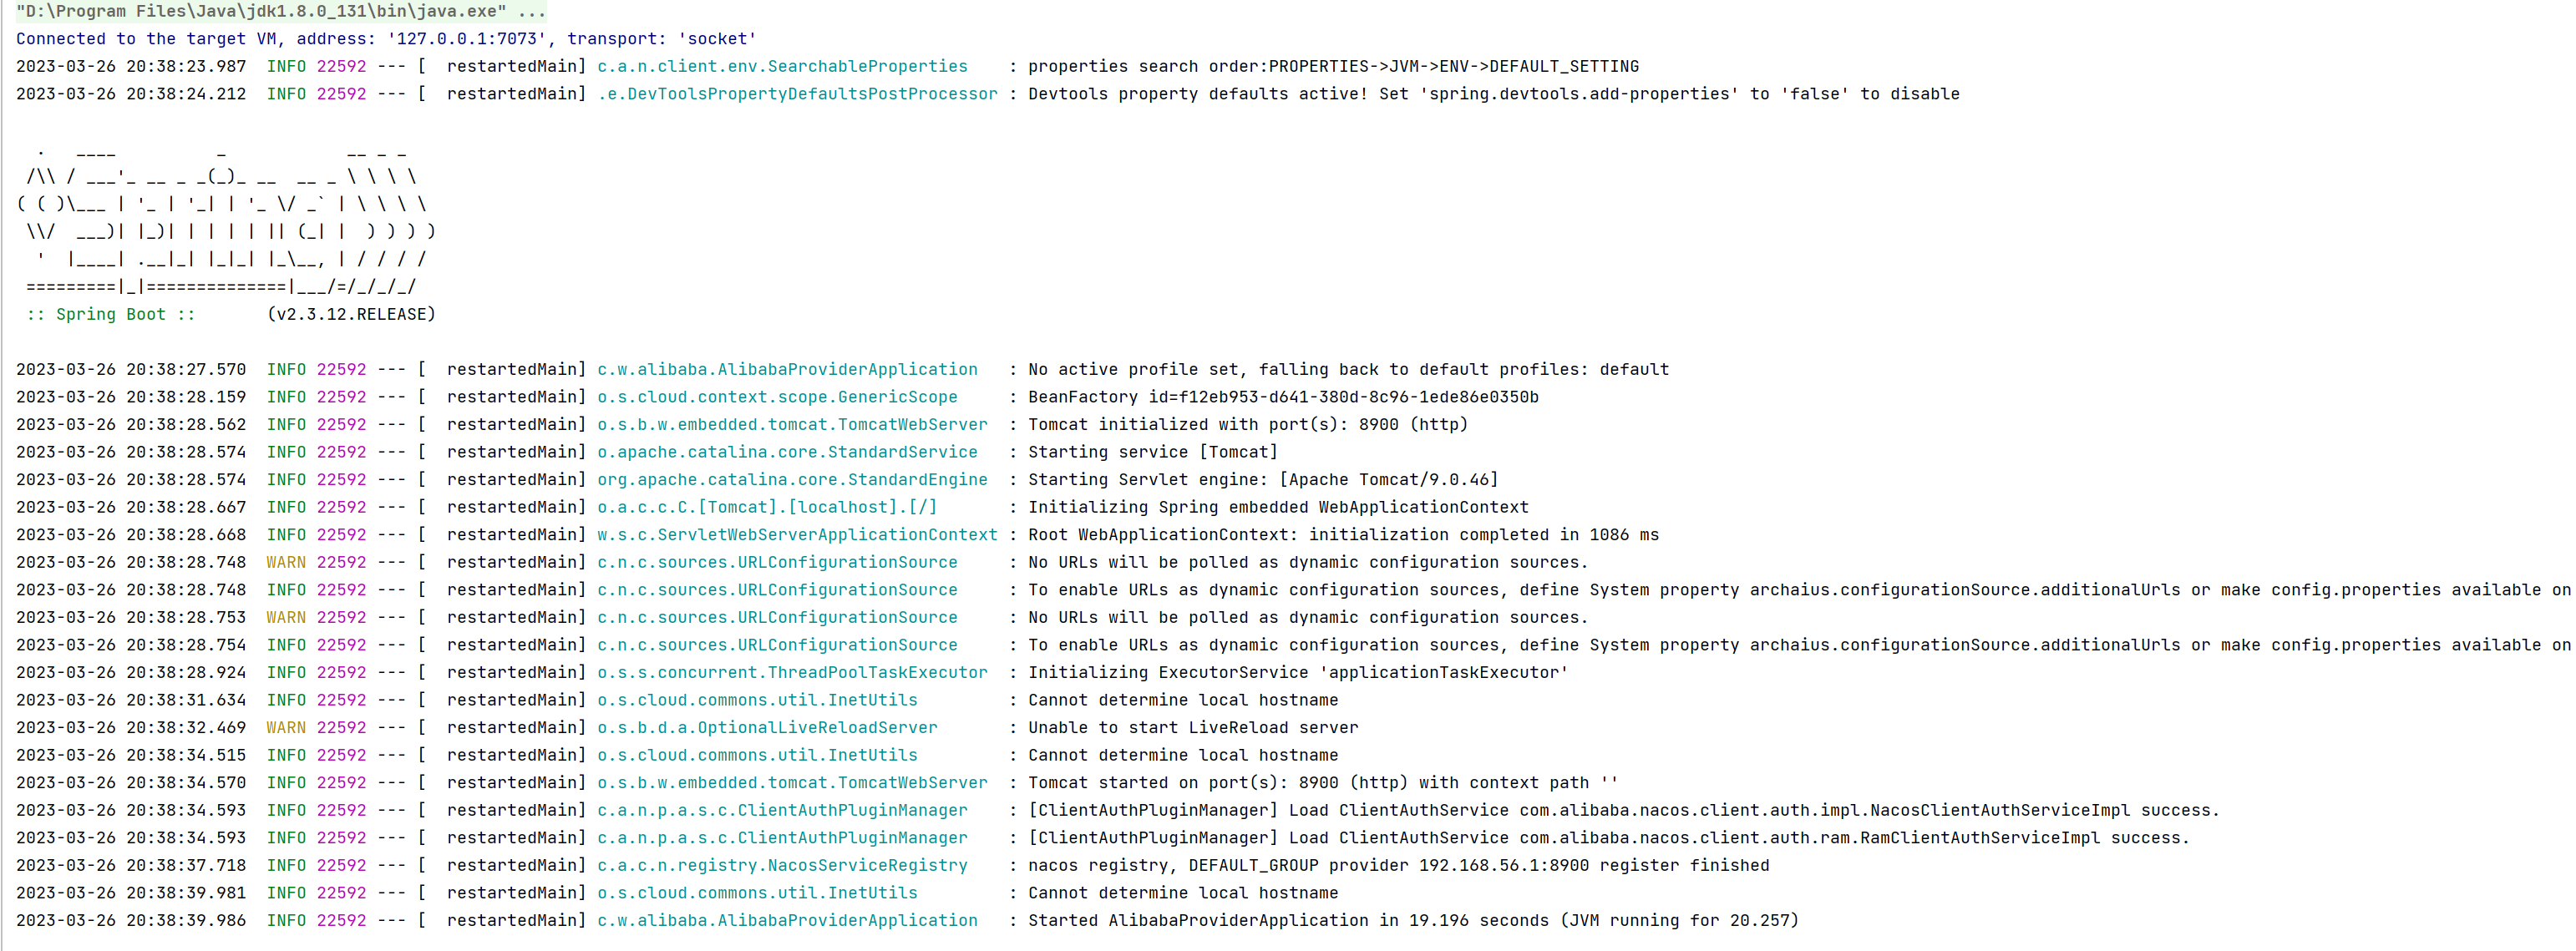Click the ThreadPoolTaskExecutor logger class name
Screen dimensions: 2576x951
(792, 673)
